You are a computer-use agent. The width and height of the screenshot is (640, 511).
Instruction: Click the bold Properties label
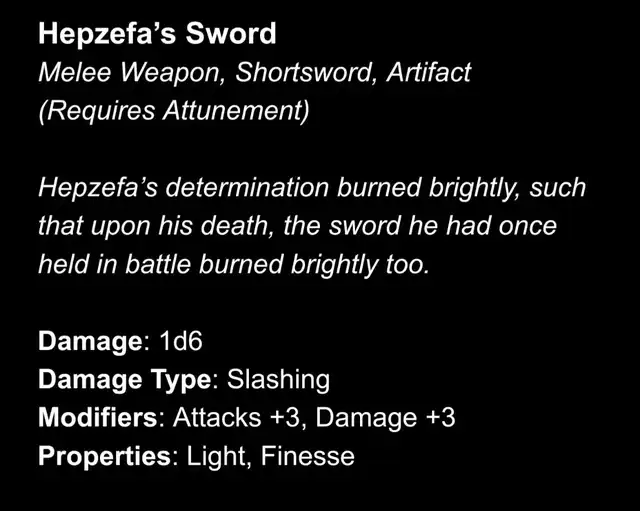click(105, 456)
